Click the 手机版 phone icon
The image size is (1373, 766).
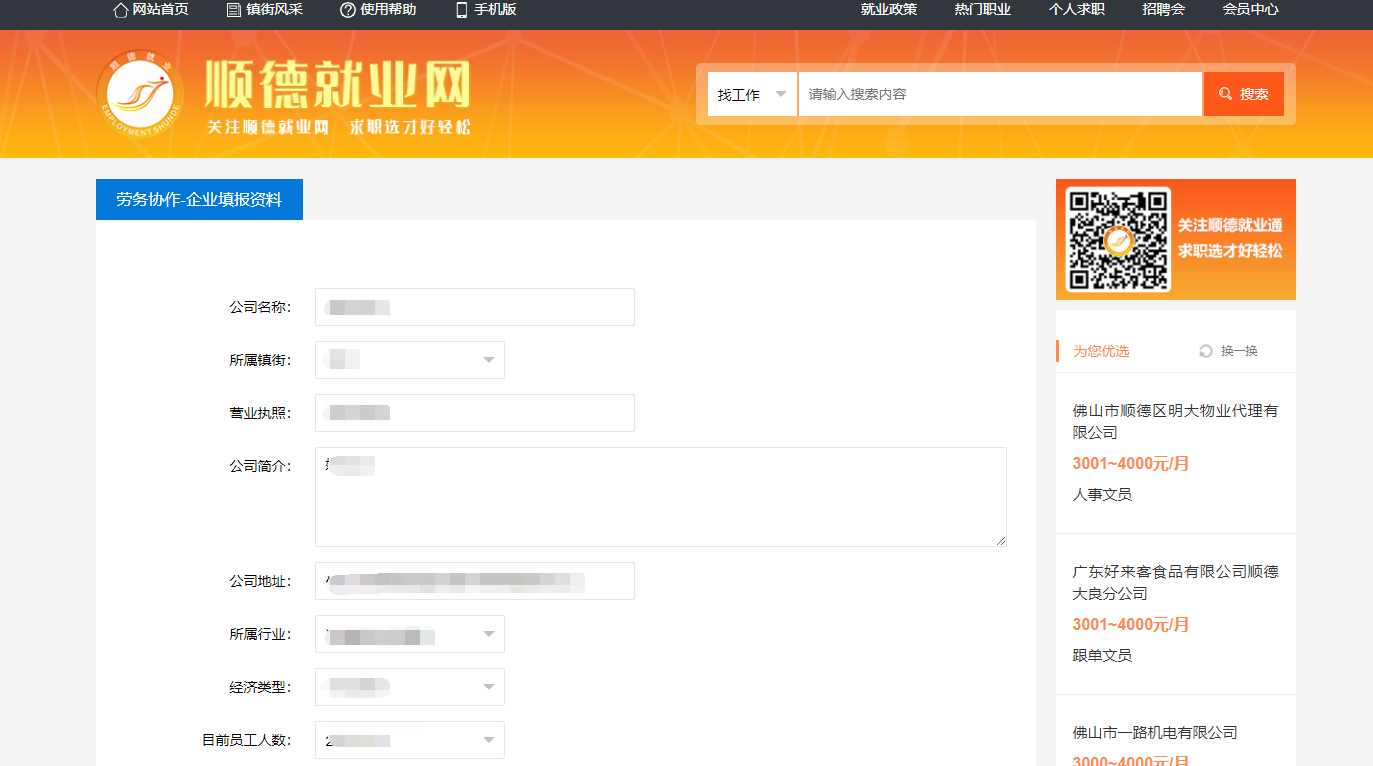461,10
